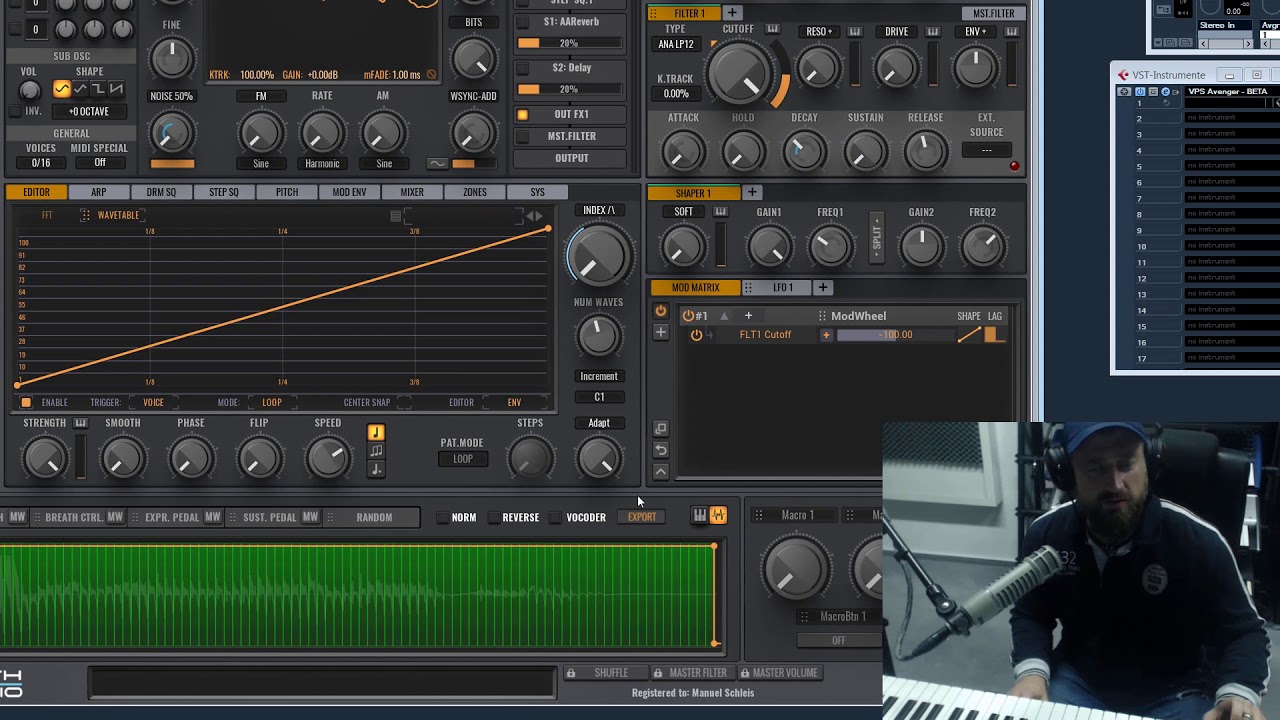This screenshot has width=1280, height=720.
Task: Click the Mod Matrix power icon
Action: point(661,312)
